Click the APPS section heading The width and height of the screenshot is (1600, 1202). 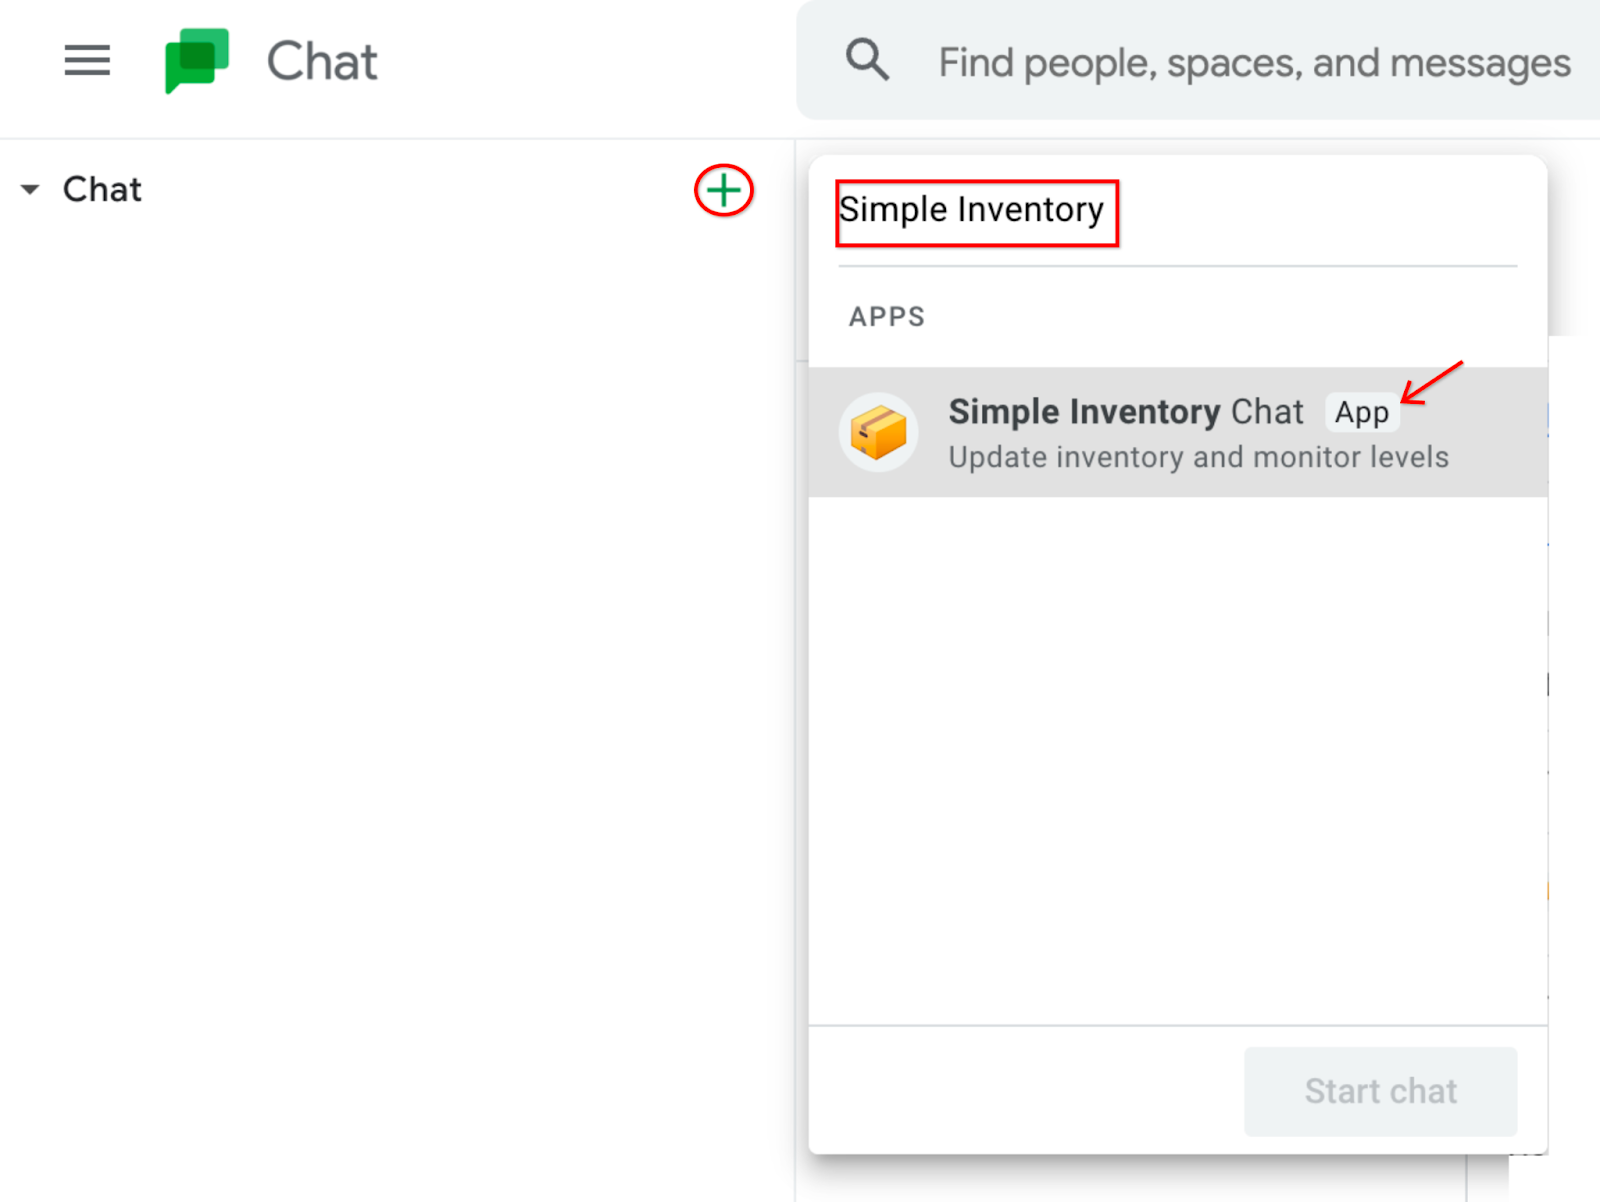click(x=886, y=316)
